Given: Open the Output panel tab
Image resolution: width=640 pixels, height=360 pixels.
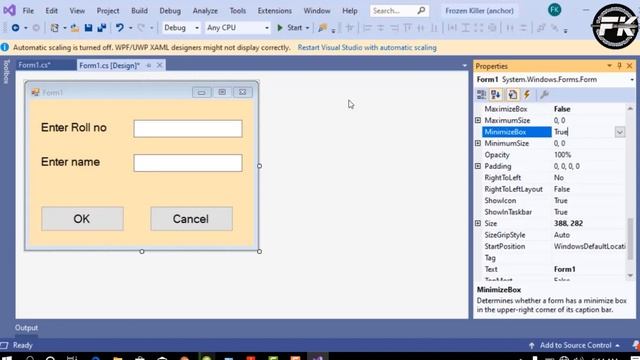Looking at the screenshot, I should [x=26, y=328].
